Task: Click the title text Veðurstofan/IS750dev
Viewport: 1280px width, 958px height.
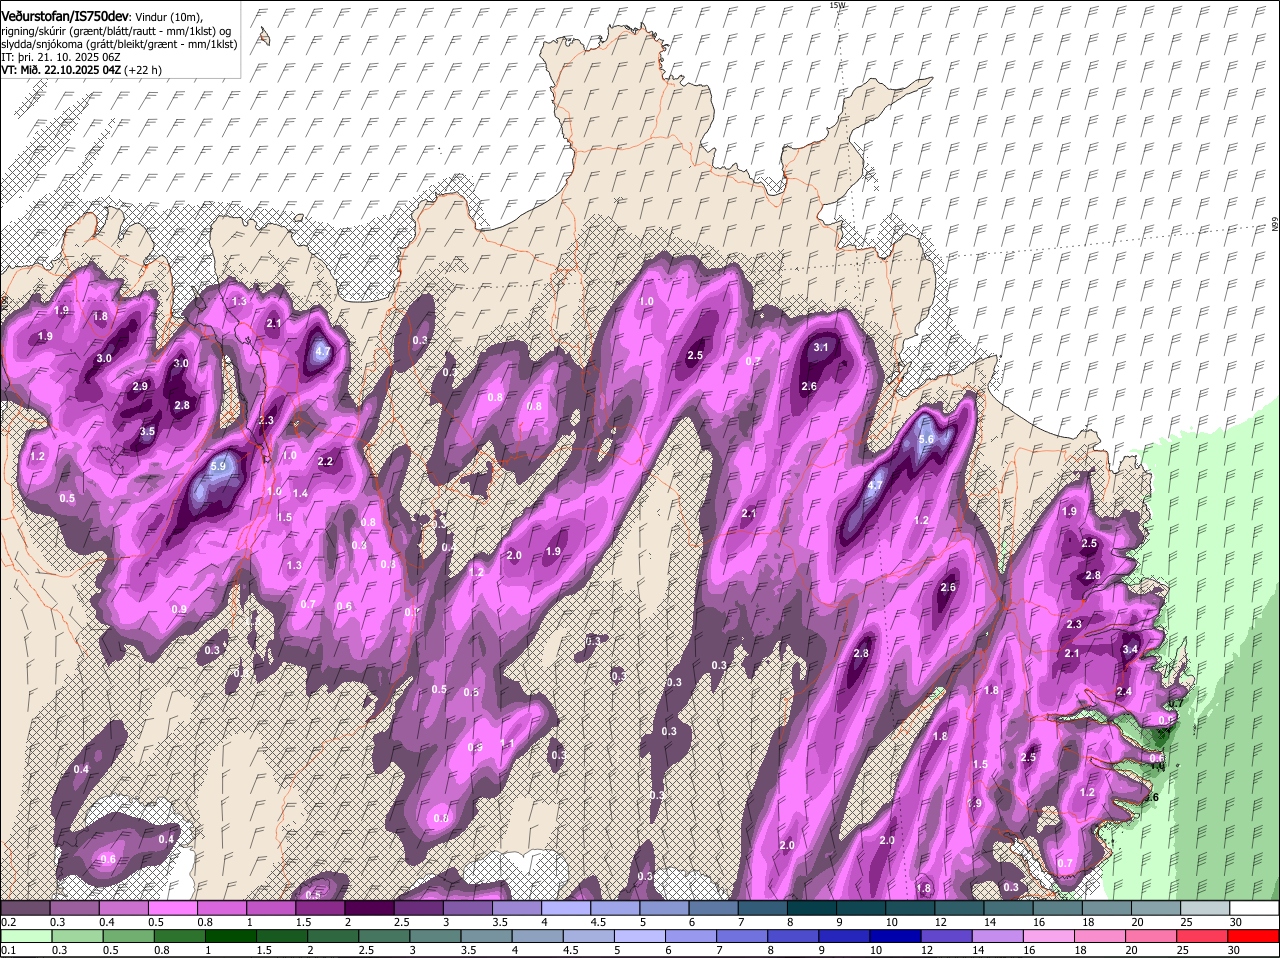Action: click(65, 16)
